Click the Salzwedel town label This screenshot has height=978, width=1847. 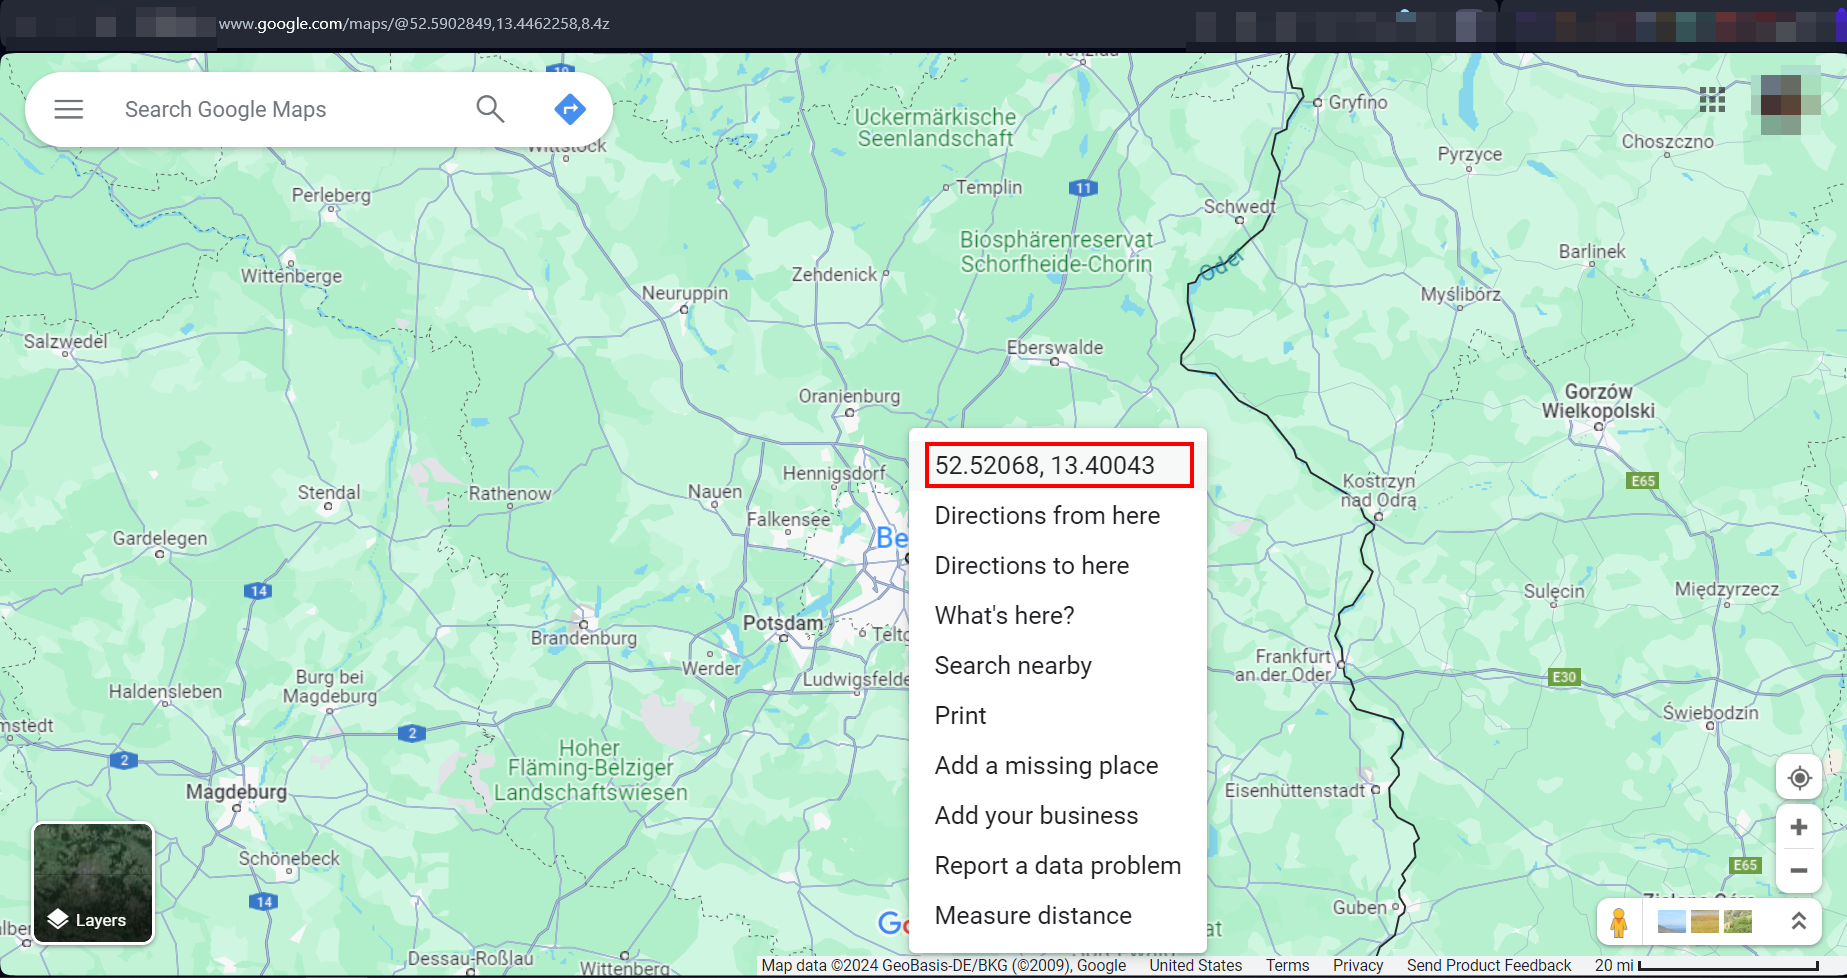pyautogui.click(x=65, y=341)
